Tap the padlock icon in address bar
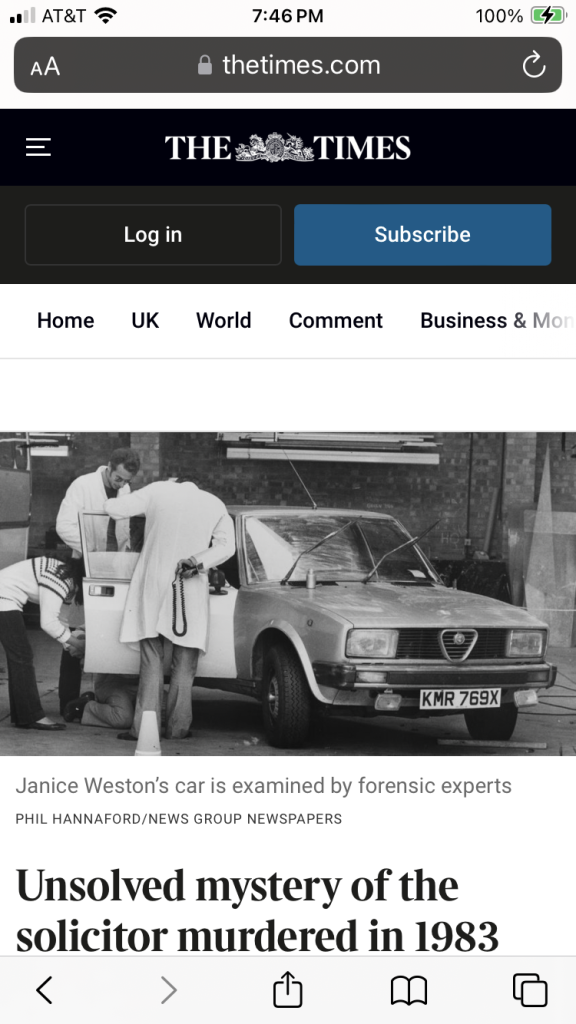The width and height of the screenshot is (576, 1024). (x=204, y=65)
